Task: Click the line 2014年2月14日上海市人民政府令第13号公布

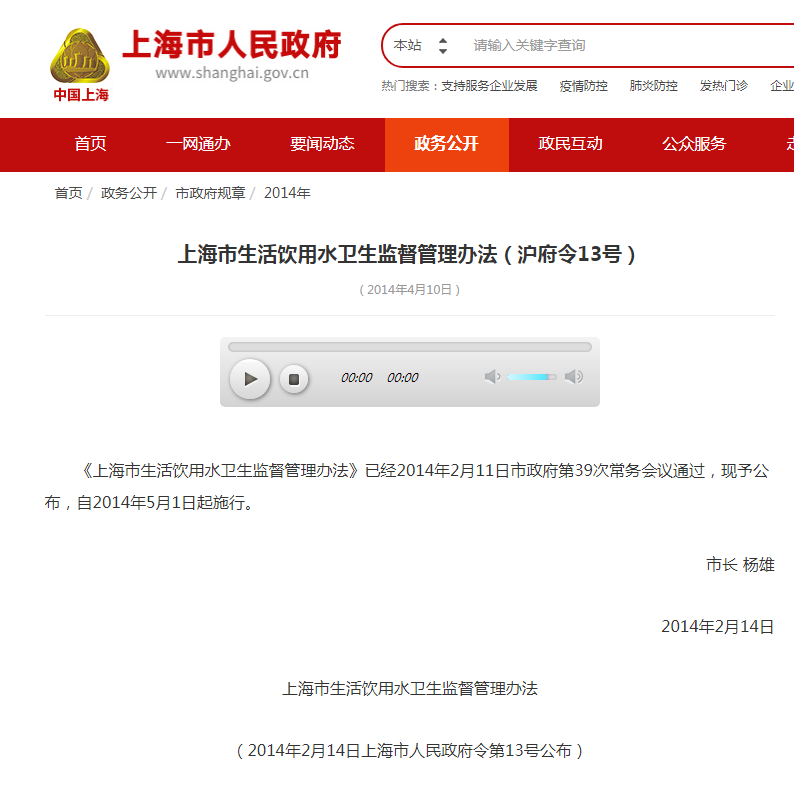Action: 410,751
